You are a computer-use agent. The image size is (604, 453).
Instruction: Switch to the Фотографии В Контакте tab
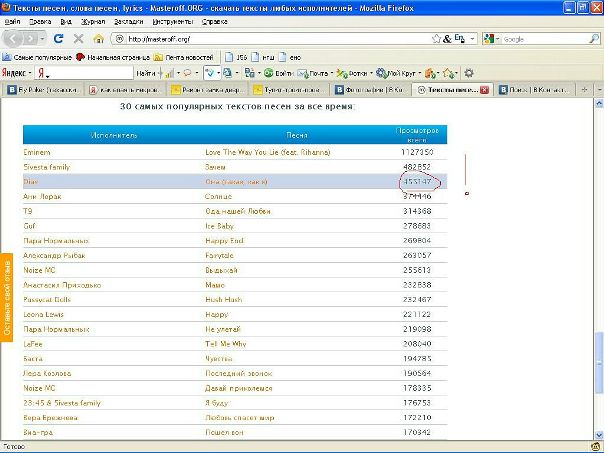(370, 90)
